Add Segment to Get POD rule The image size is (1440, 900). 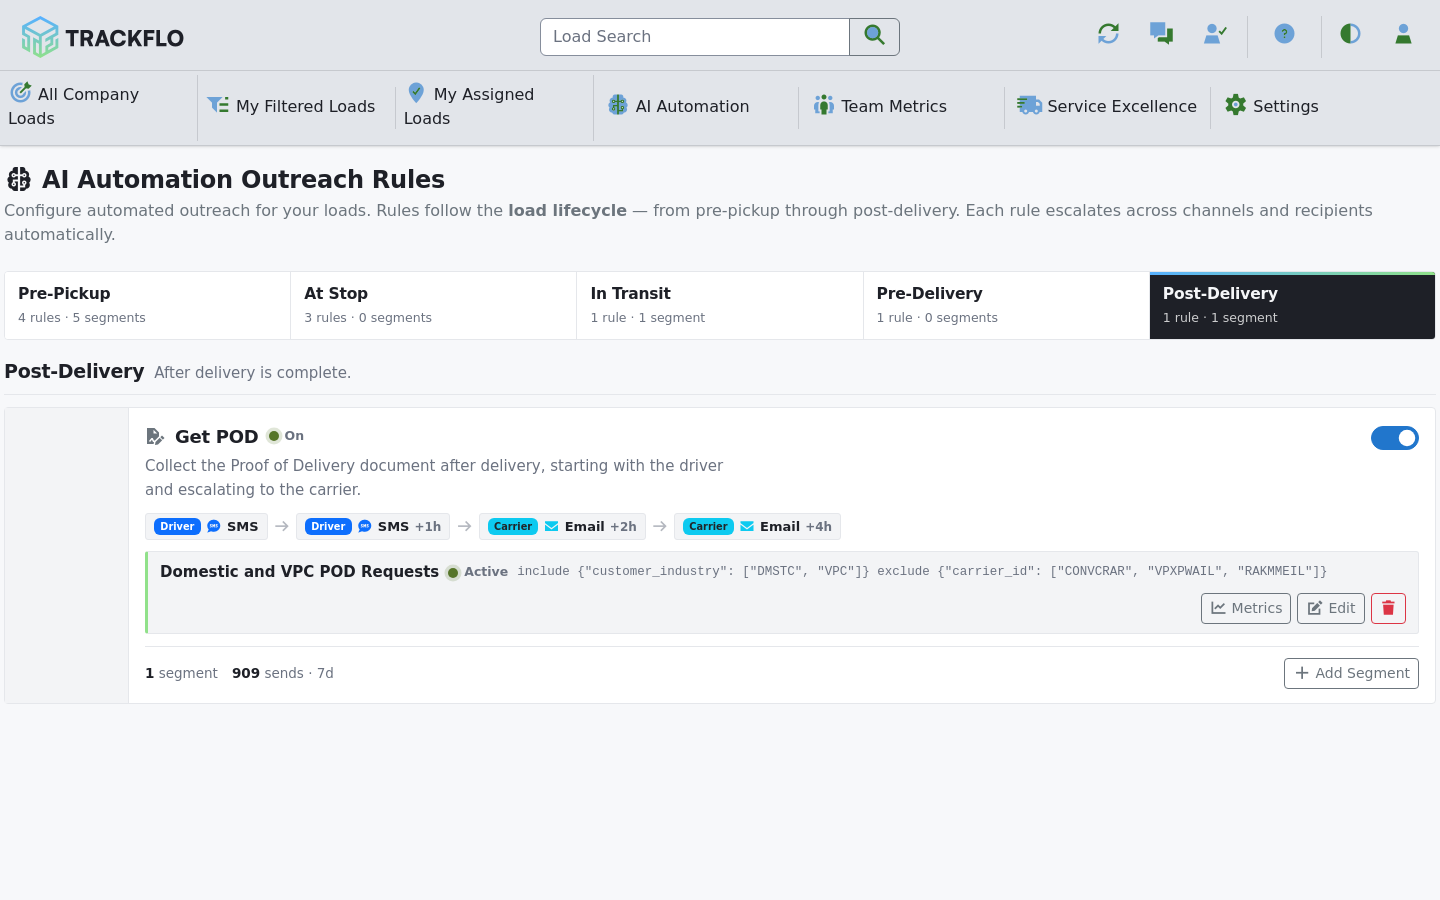click(1351, 674)
